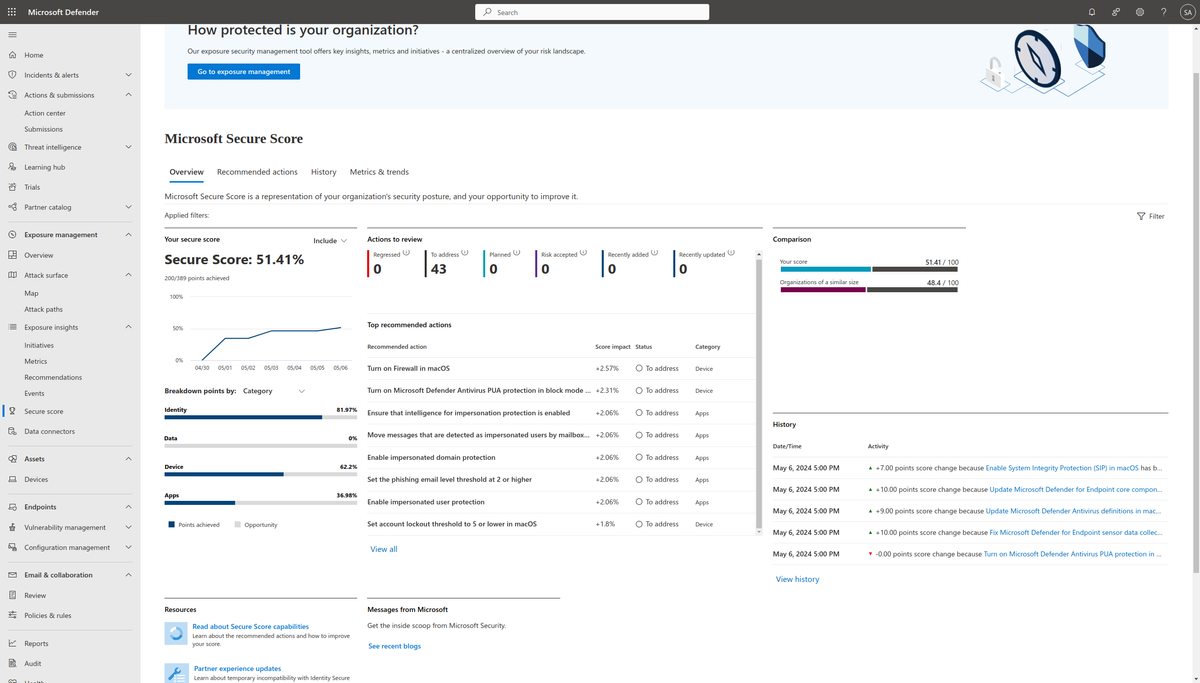Expand the Incidents & alerts section

click(x=52, y=74)
